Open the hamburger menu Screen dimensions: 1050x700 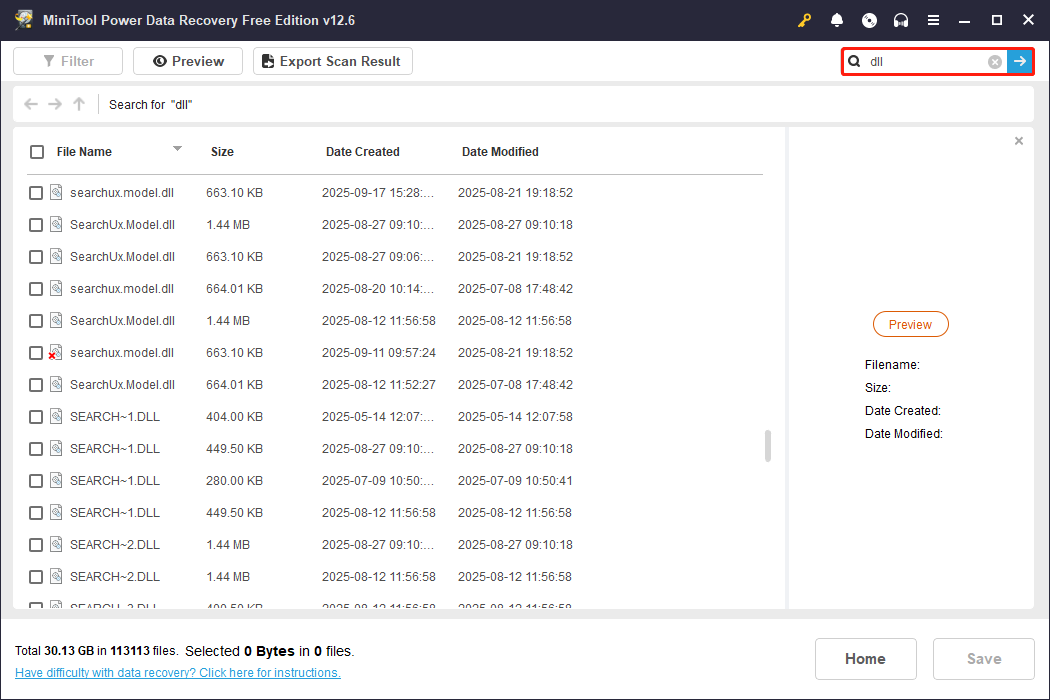[x=933, y=19]
